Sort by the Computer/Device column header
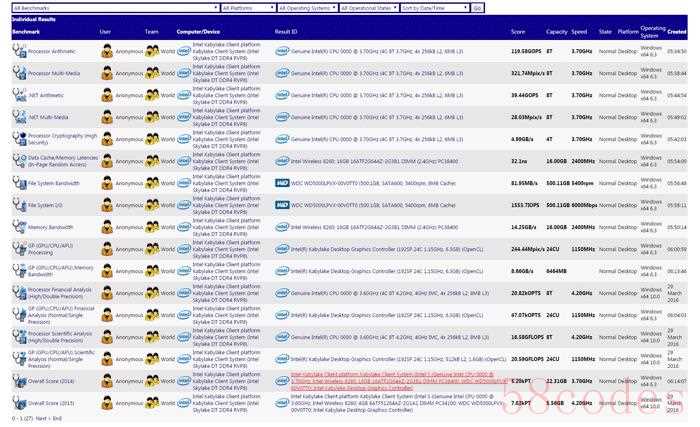 (198, 32)
